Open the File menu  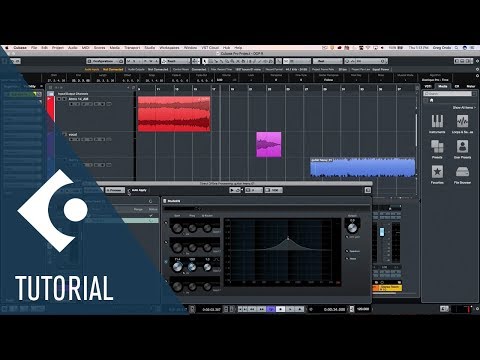[34, 48]
